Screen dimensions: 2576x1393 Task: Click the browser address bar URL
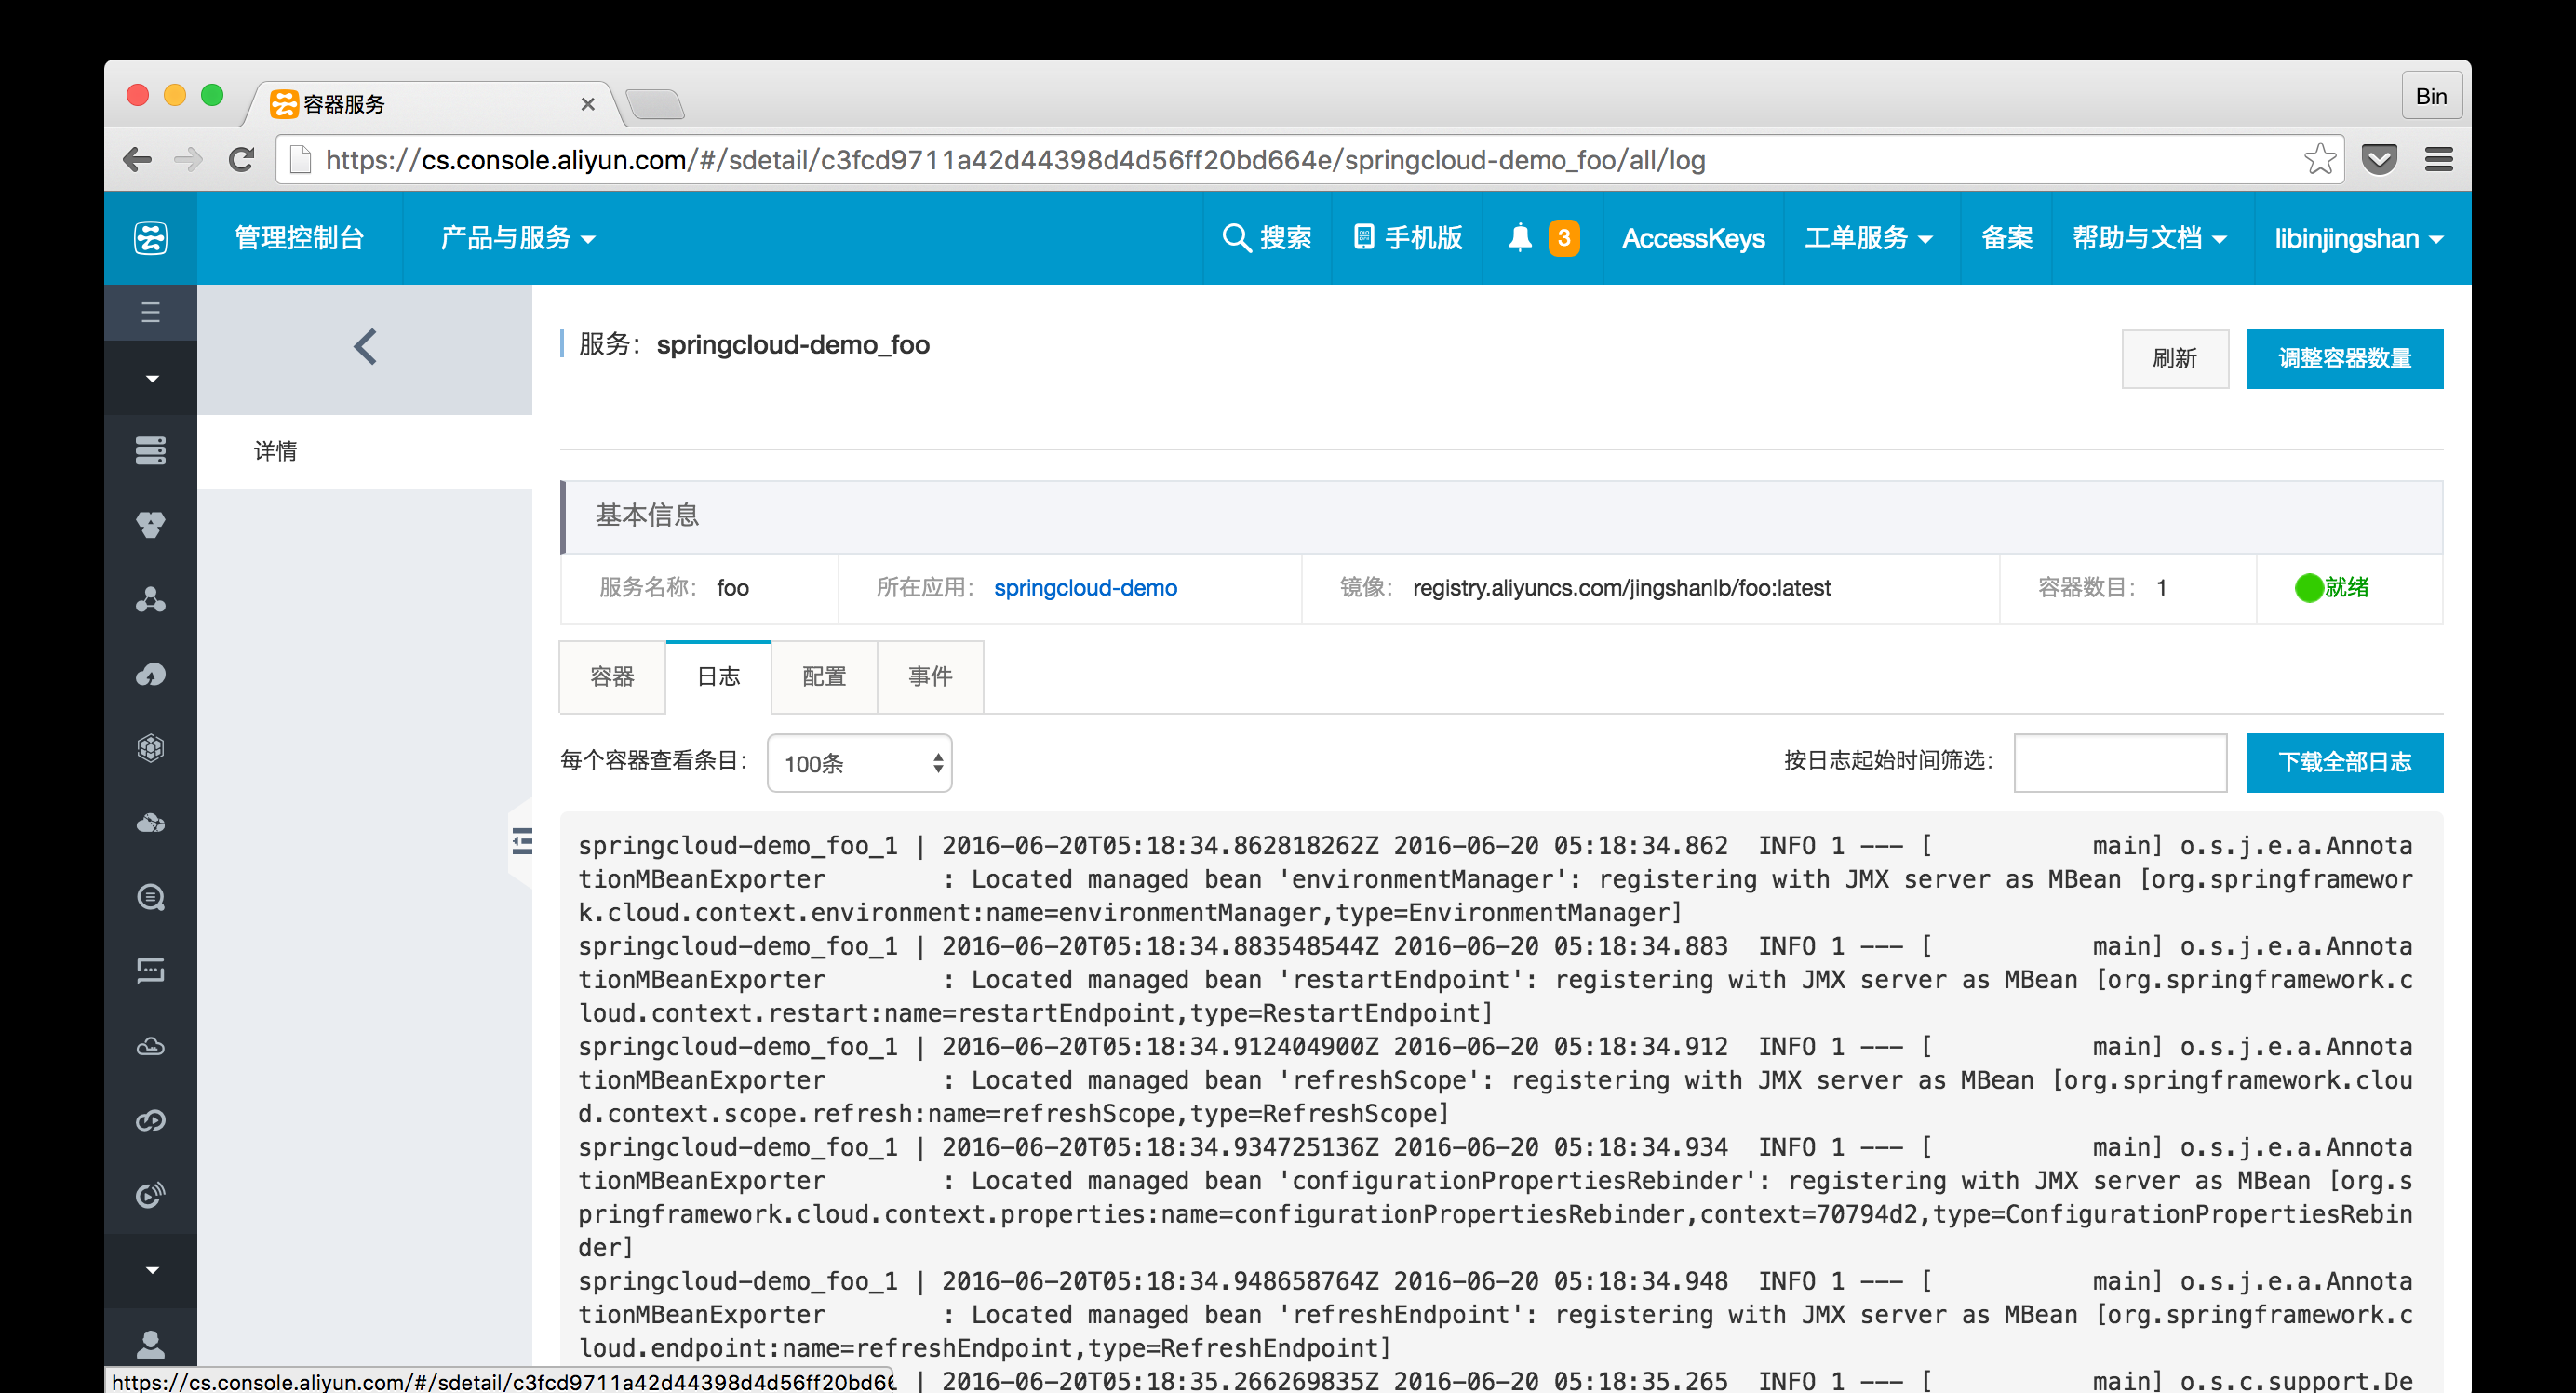[1015, 160]
